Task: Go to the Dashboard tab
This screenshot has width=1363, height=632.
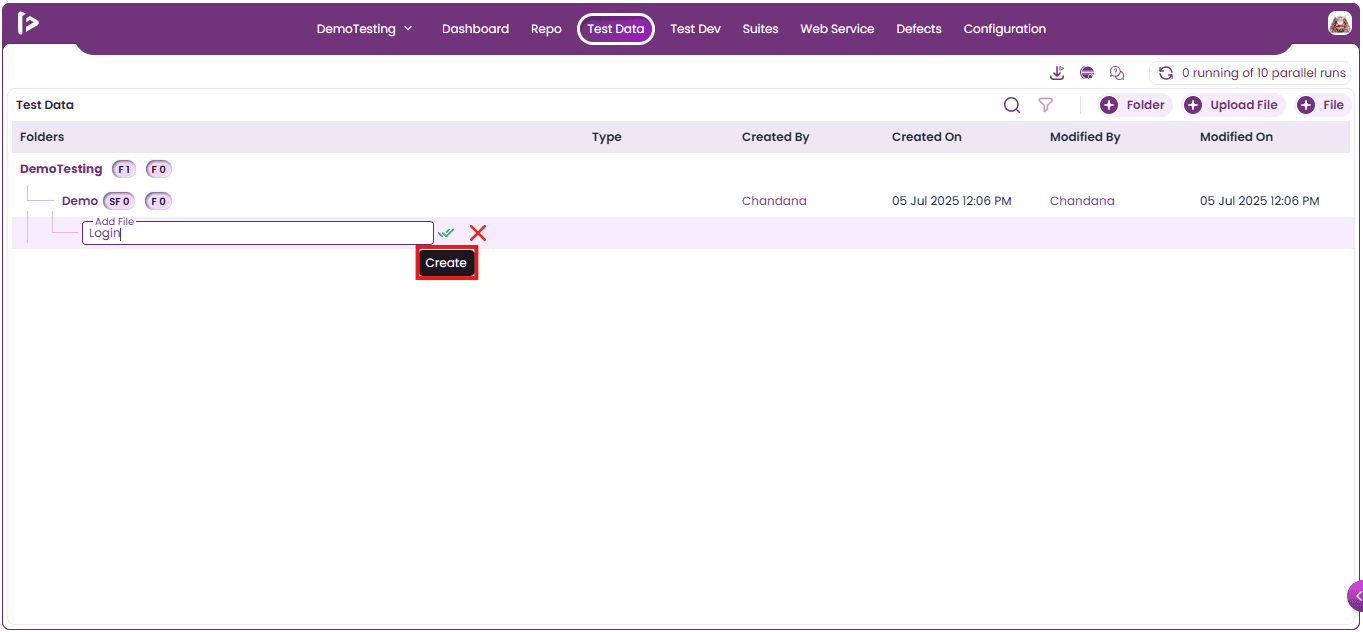Action: [x=475, y=29]
